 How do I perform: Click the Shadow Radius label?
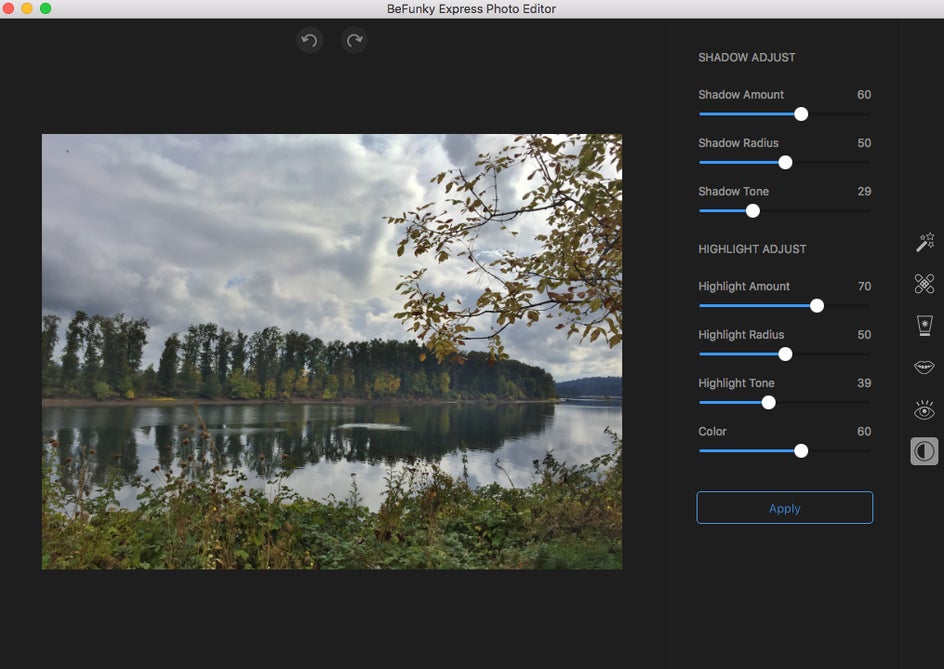point(738,143)
